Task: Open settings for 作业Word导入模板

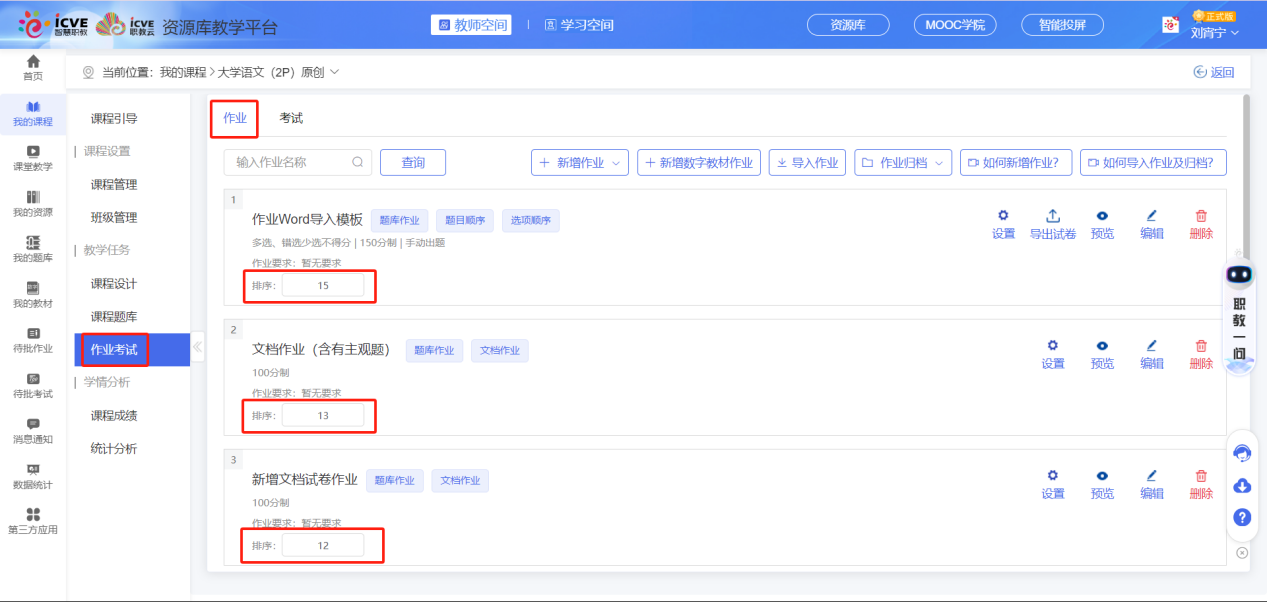Action: tap(1003, 223)
